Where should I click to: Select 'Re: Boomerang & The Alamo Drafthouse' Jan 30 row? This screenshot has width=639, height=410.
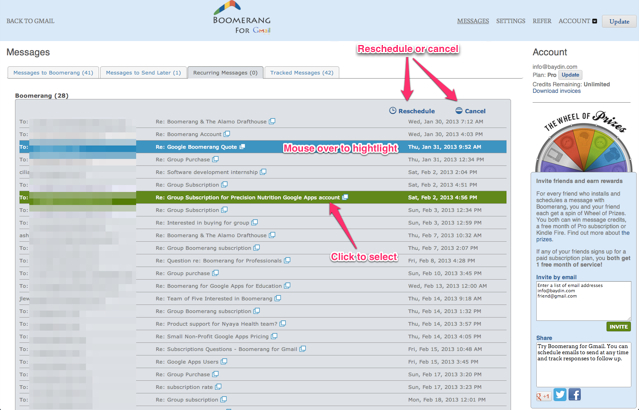coord(263,121)
